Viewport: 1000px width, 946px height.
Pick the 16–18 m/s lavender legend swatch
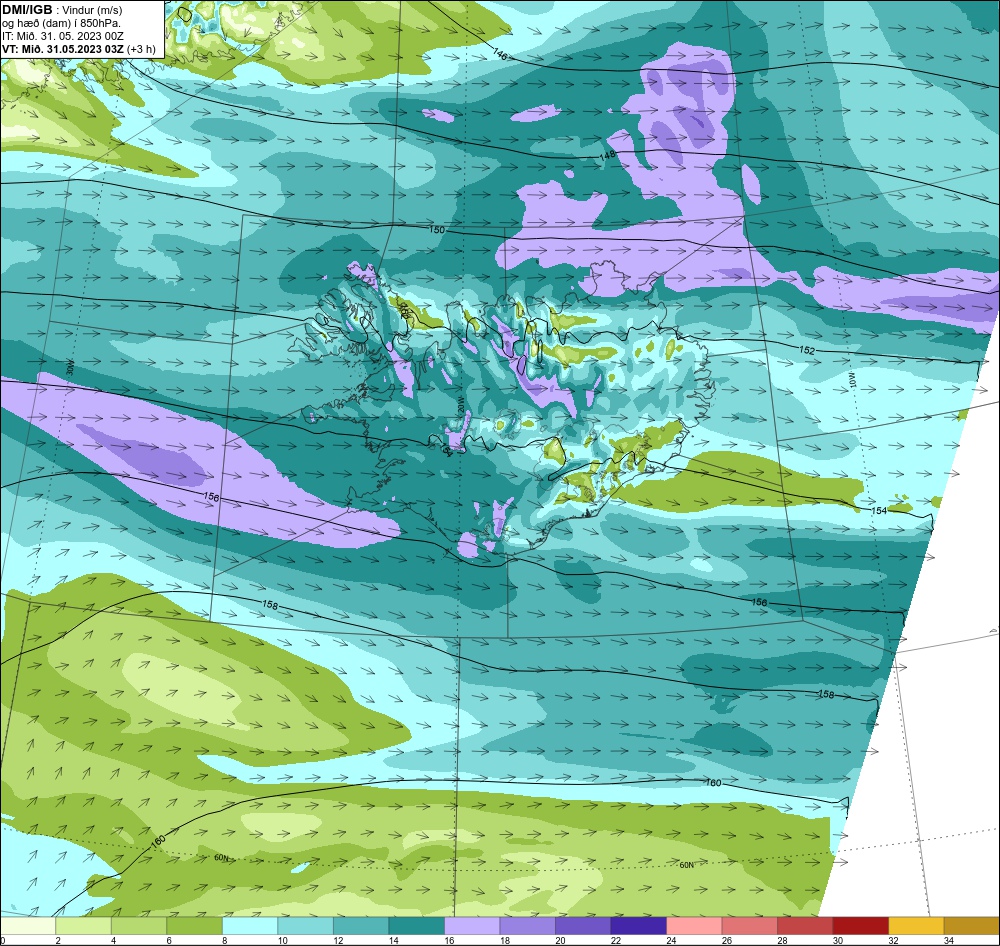tap(472, 926)
